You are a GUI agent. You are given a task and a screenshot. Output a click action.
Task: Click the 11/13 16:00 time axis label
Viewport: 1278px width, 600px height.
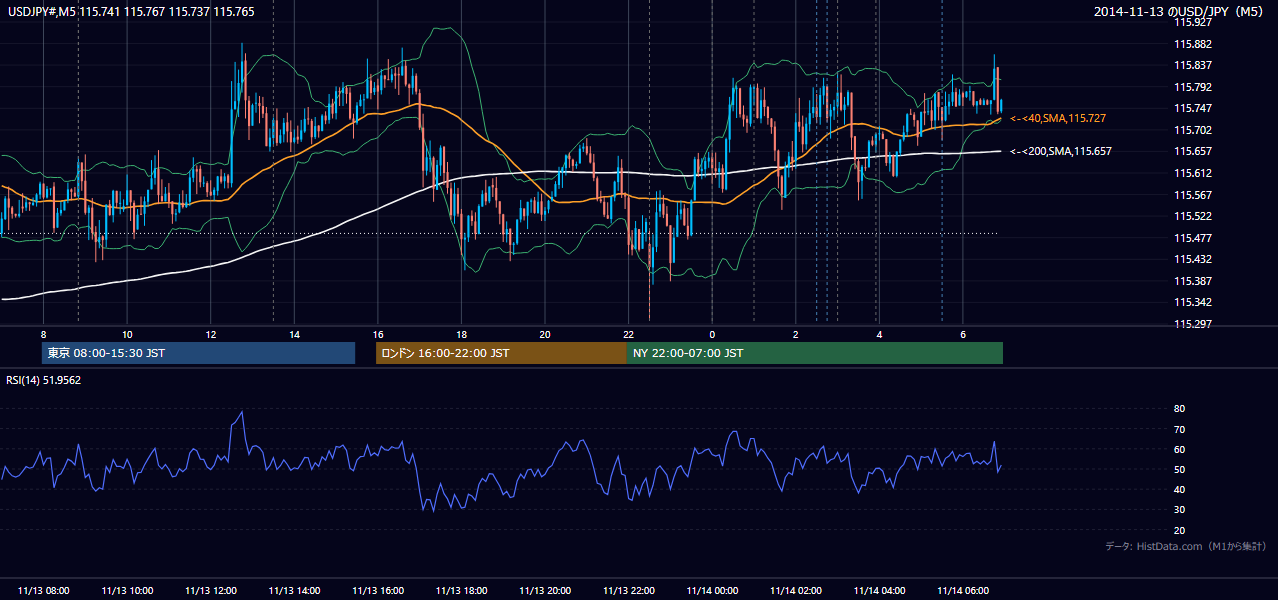click(x=378, y=590)
